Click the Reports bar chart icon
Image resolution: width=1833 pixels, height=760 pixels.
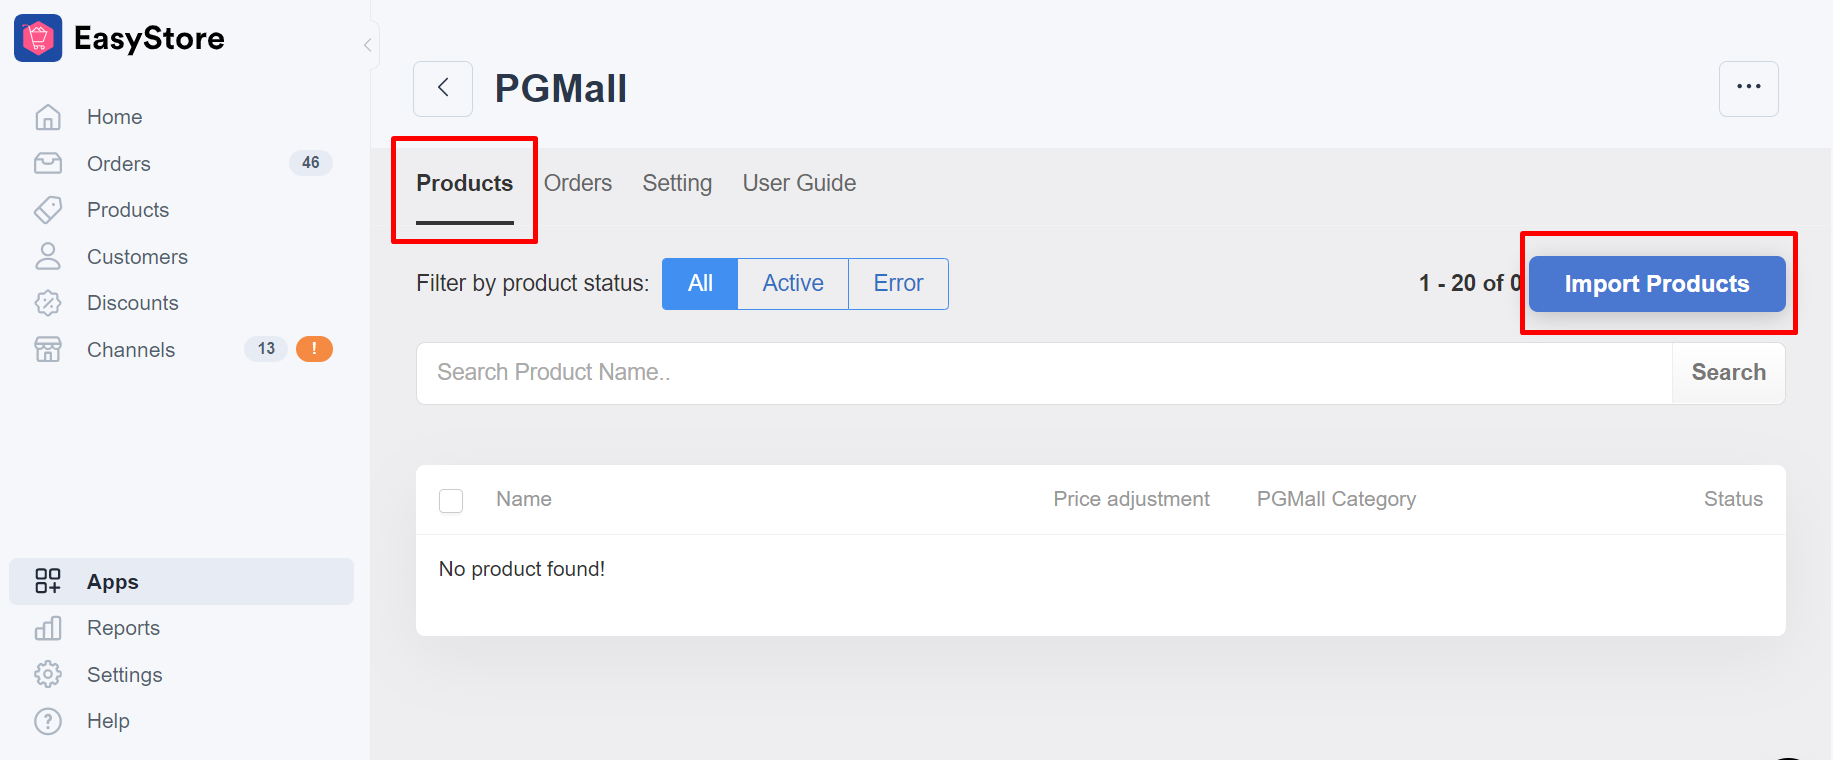pyautogui.click(x=48, y=628)
